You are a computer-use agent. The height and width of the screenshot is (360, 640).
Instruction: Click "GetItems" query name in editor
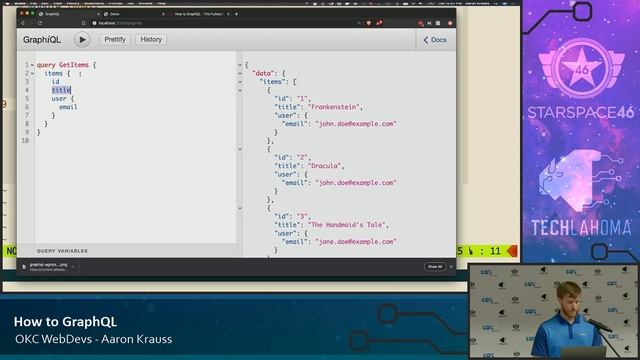click(74, 65)
